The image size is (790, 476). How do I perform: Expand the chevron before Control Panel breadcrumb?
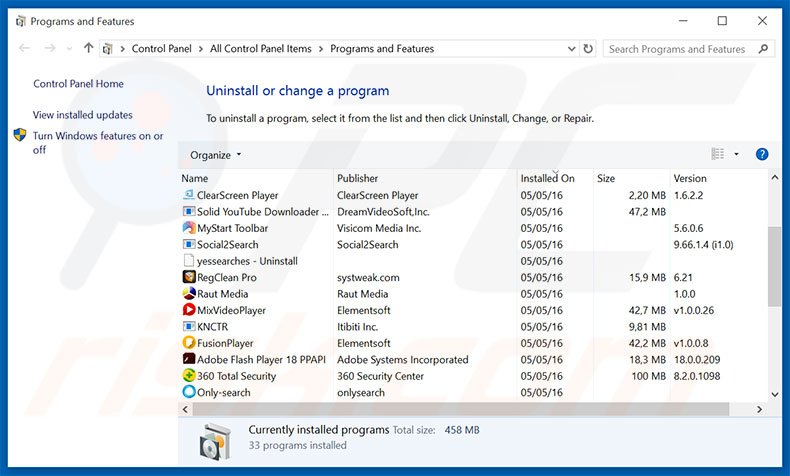coord(122,49)
